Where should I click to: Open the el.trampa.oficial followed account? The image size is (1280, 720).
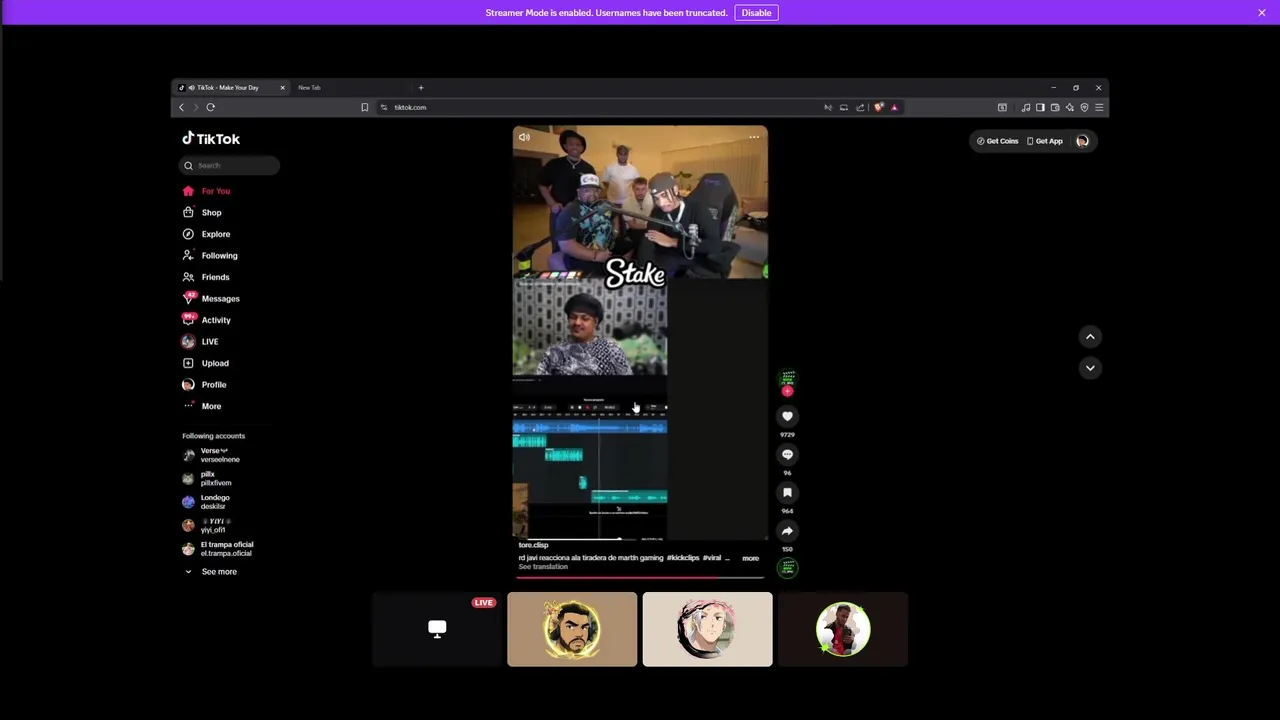pyautogui.click(x=218, y=549)
